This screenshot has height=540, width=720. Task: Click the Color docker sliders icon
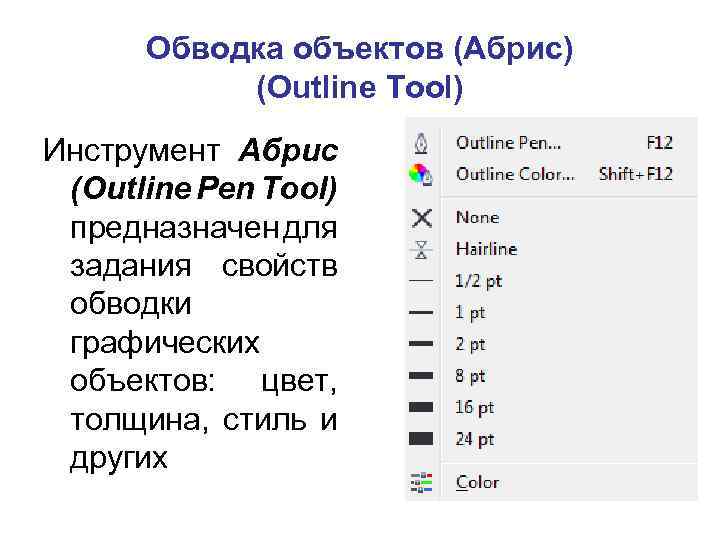pos(421,482)
